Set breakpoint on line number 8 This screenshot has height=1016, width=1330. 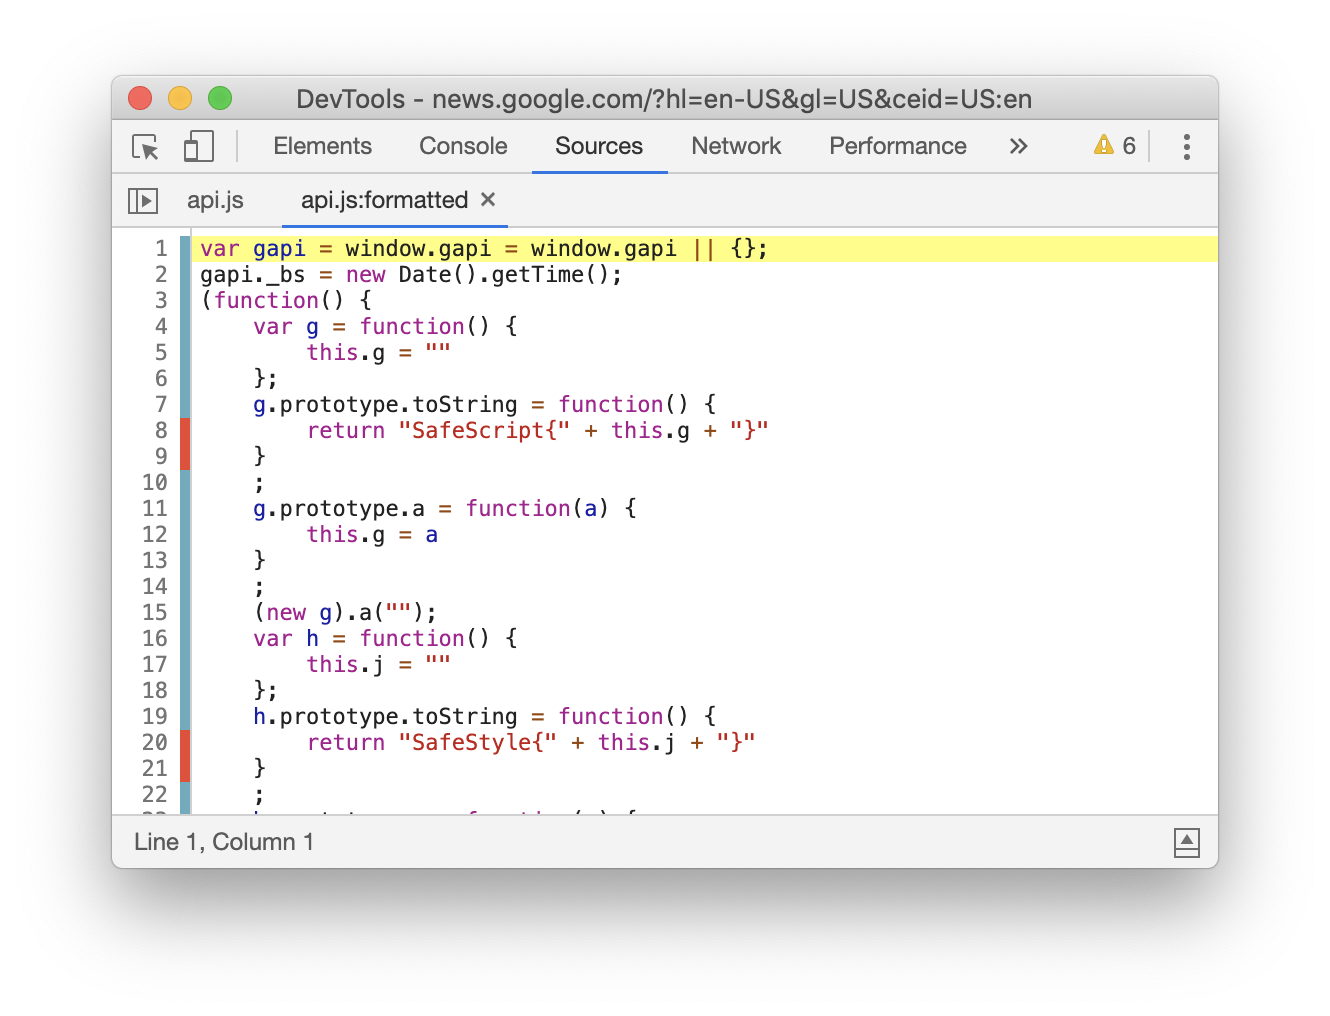[x=160, y=430]
